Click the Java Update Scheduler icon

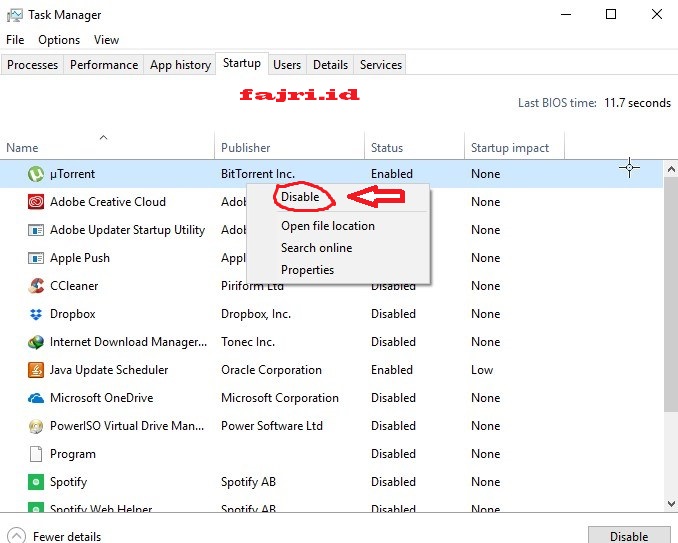point(36,370)
